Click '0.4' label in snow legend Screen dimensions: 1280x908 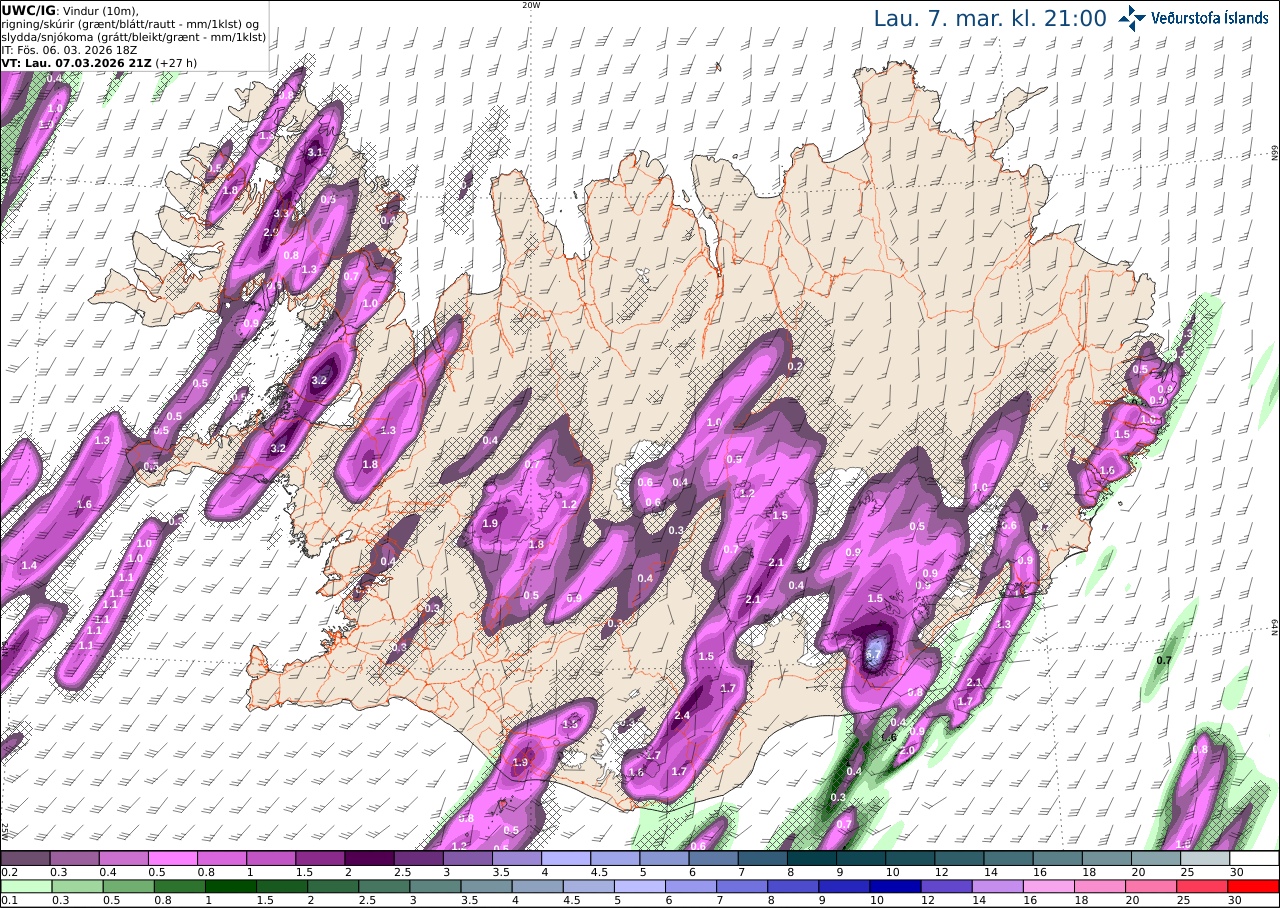107,872
